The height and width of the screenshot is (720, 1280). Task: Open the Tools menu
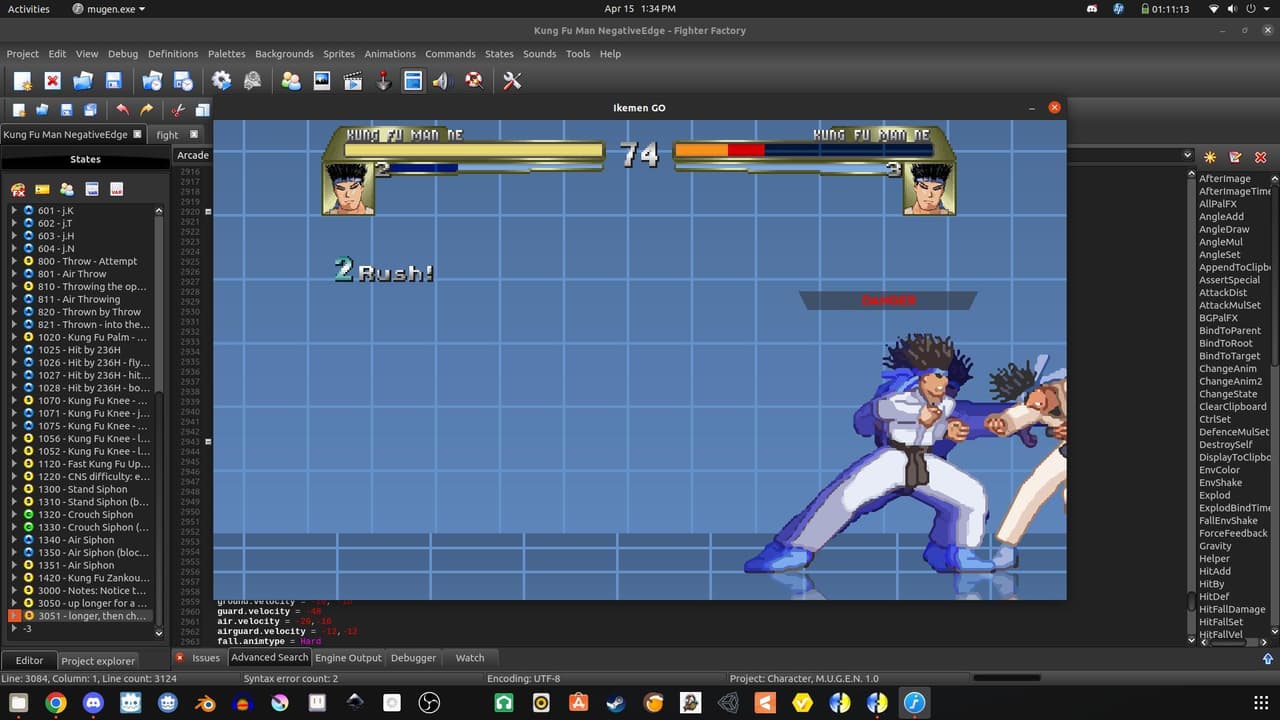[x=578, y=54]
